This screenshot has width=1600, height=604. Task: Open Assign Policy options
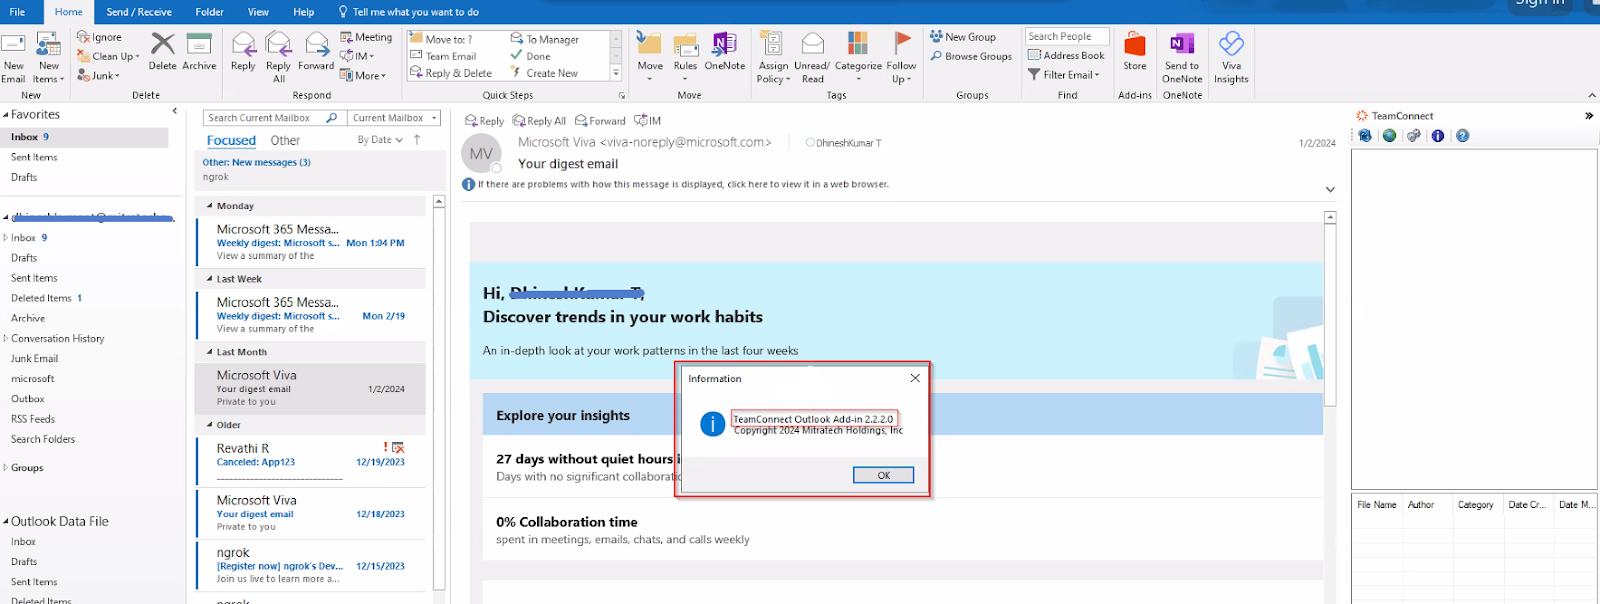(773, 57)
